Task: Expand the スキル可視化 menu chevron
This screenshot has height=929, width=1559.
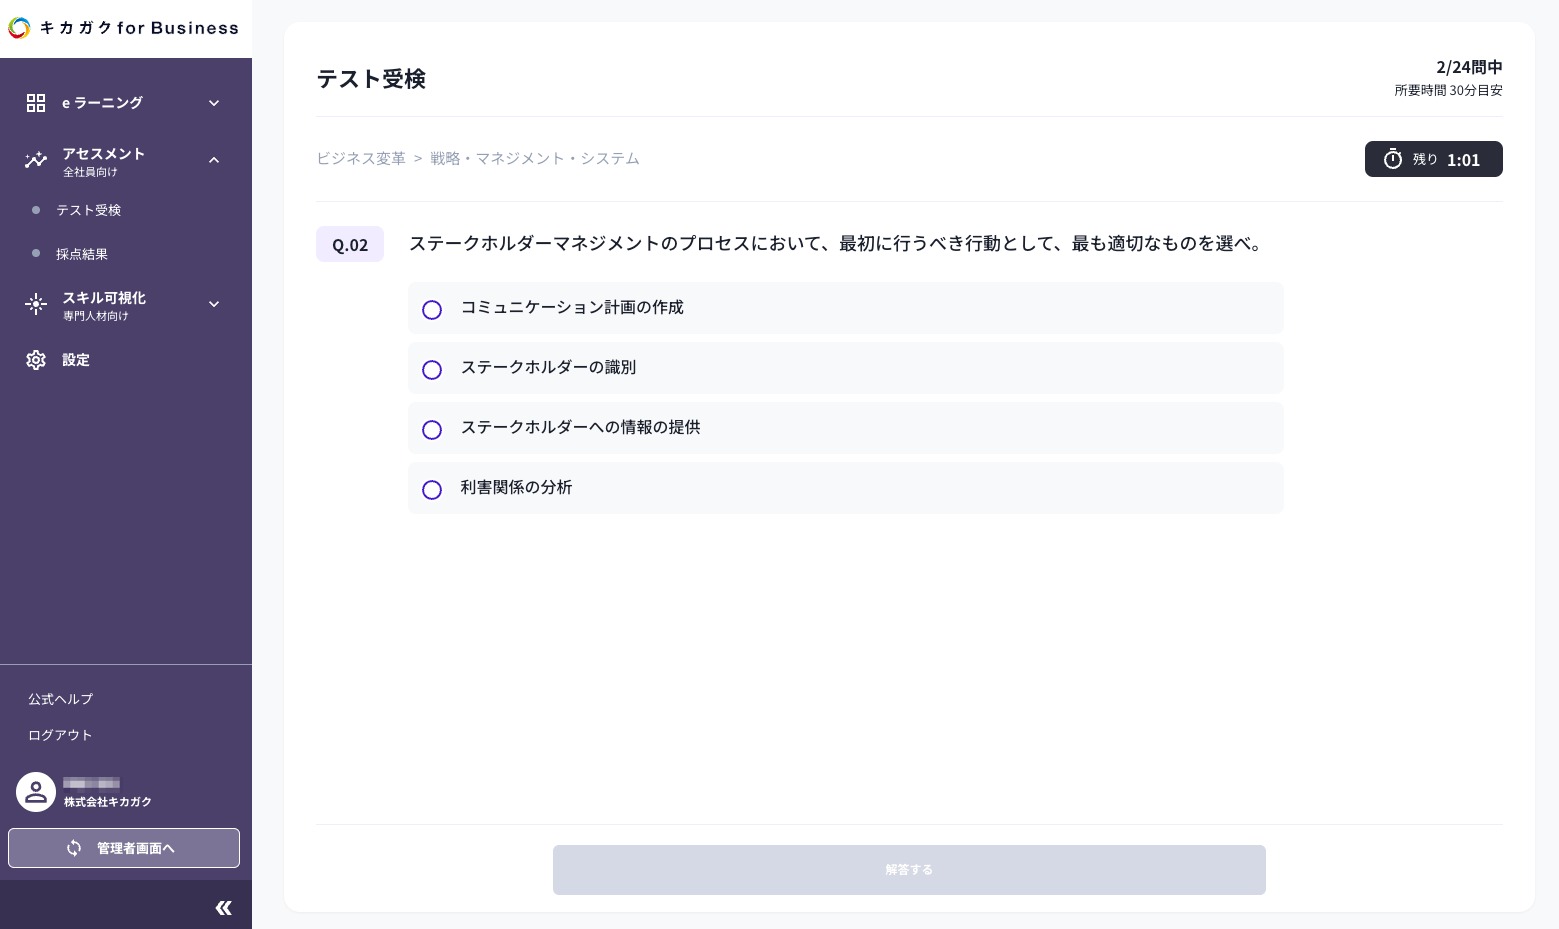Action: (214, 304)
